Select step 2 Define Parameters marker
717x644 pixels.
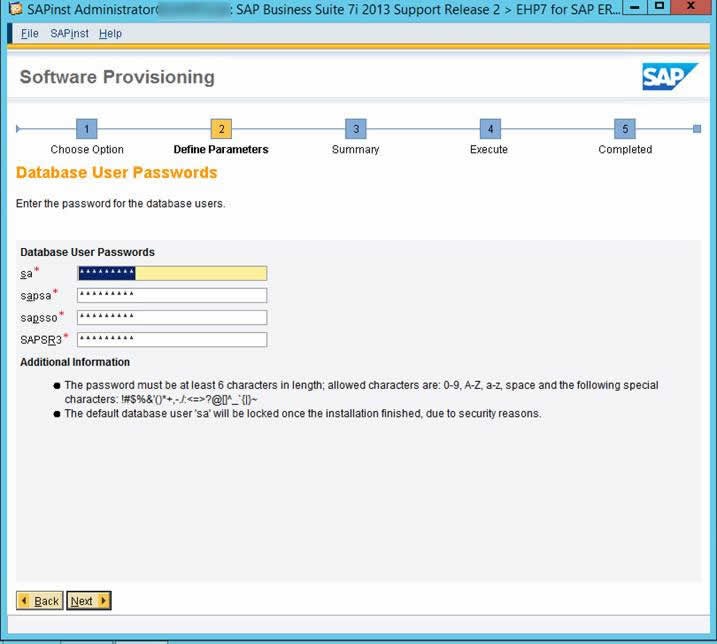(x=221, y=129)
